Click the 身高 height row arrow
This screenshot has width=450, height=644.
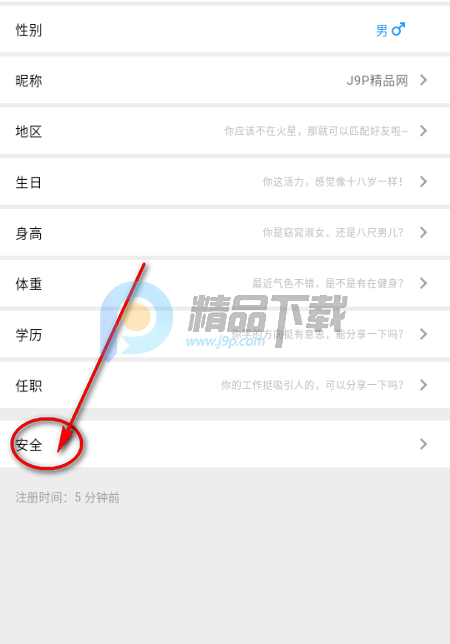point(423,232)
